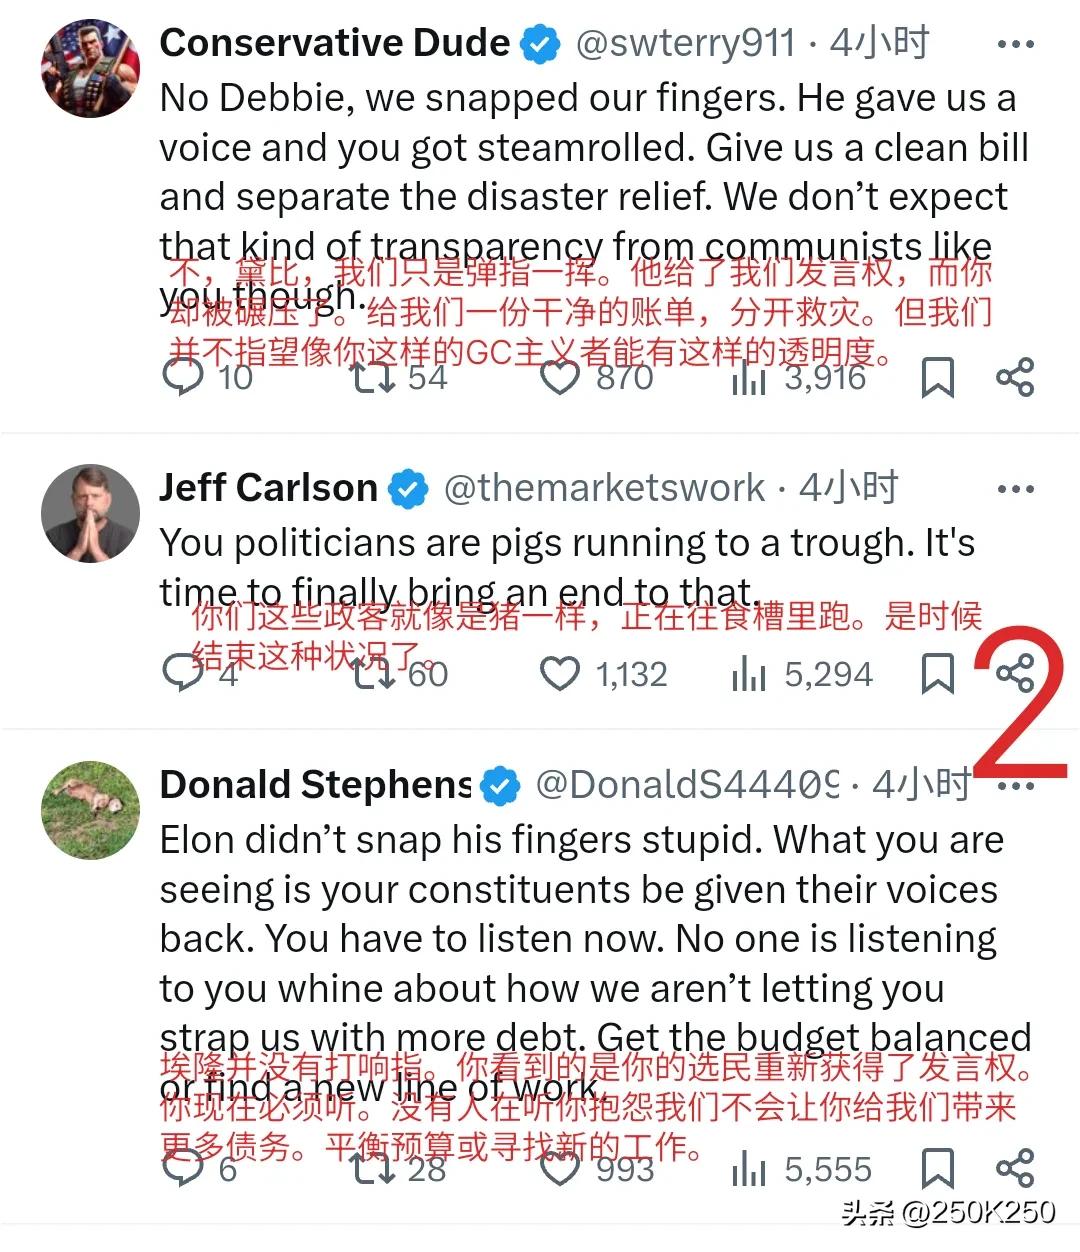Open Jeff Carlson's avatar
Viewport: 1080px width, 1252px height.
click(90, 512)
